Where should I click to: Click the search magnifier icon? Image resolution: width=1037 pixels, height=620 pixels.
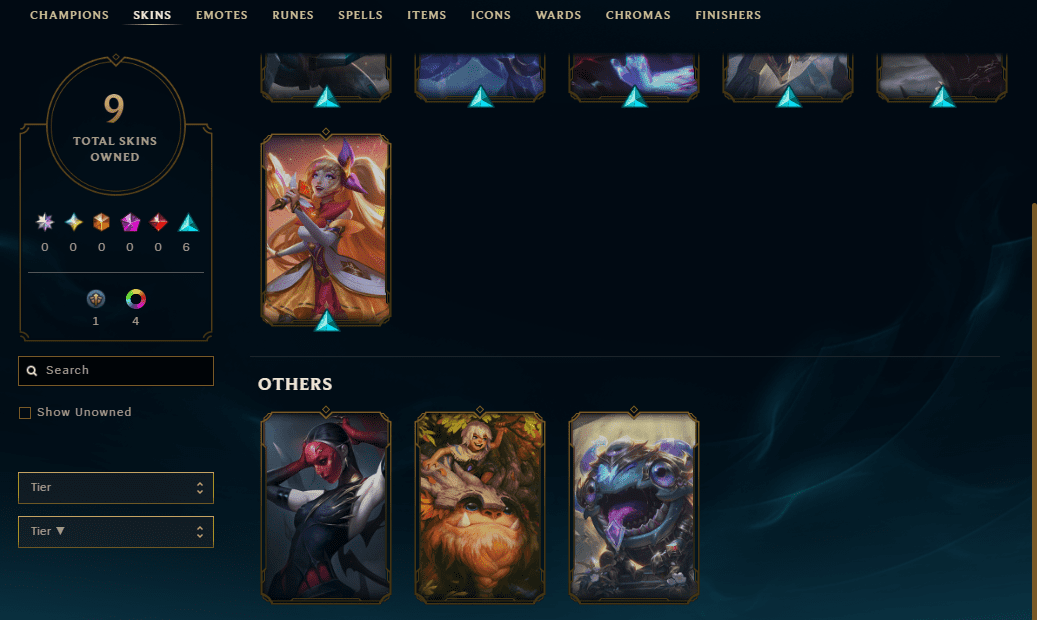point(32,371)
